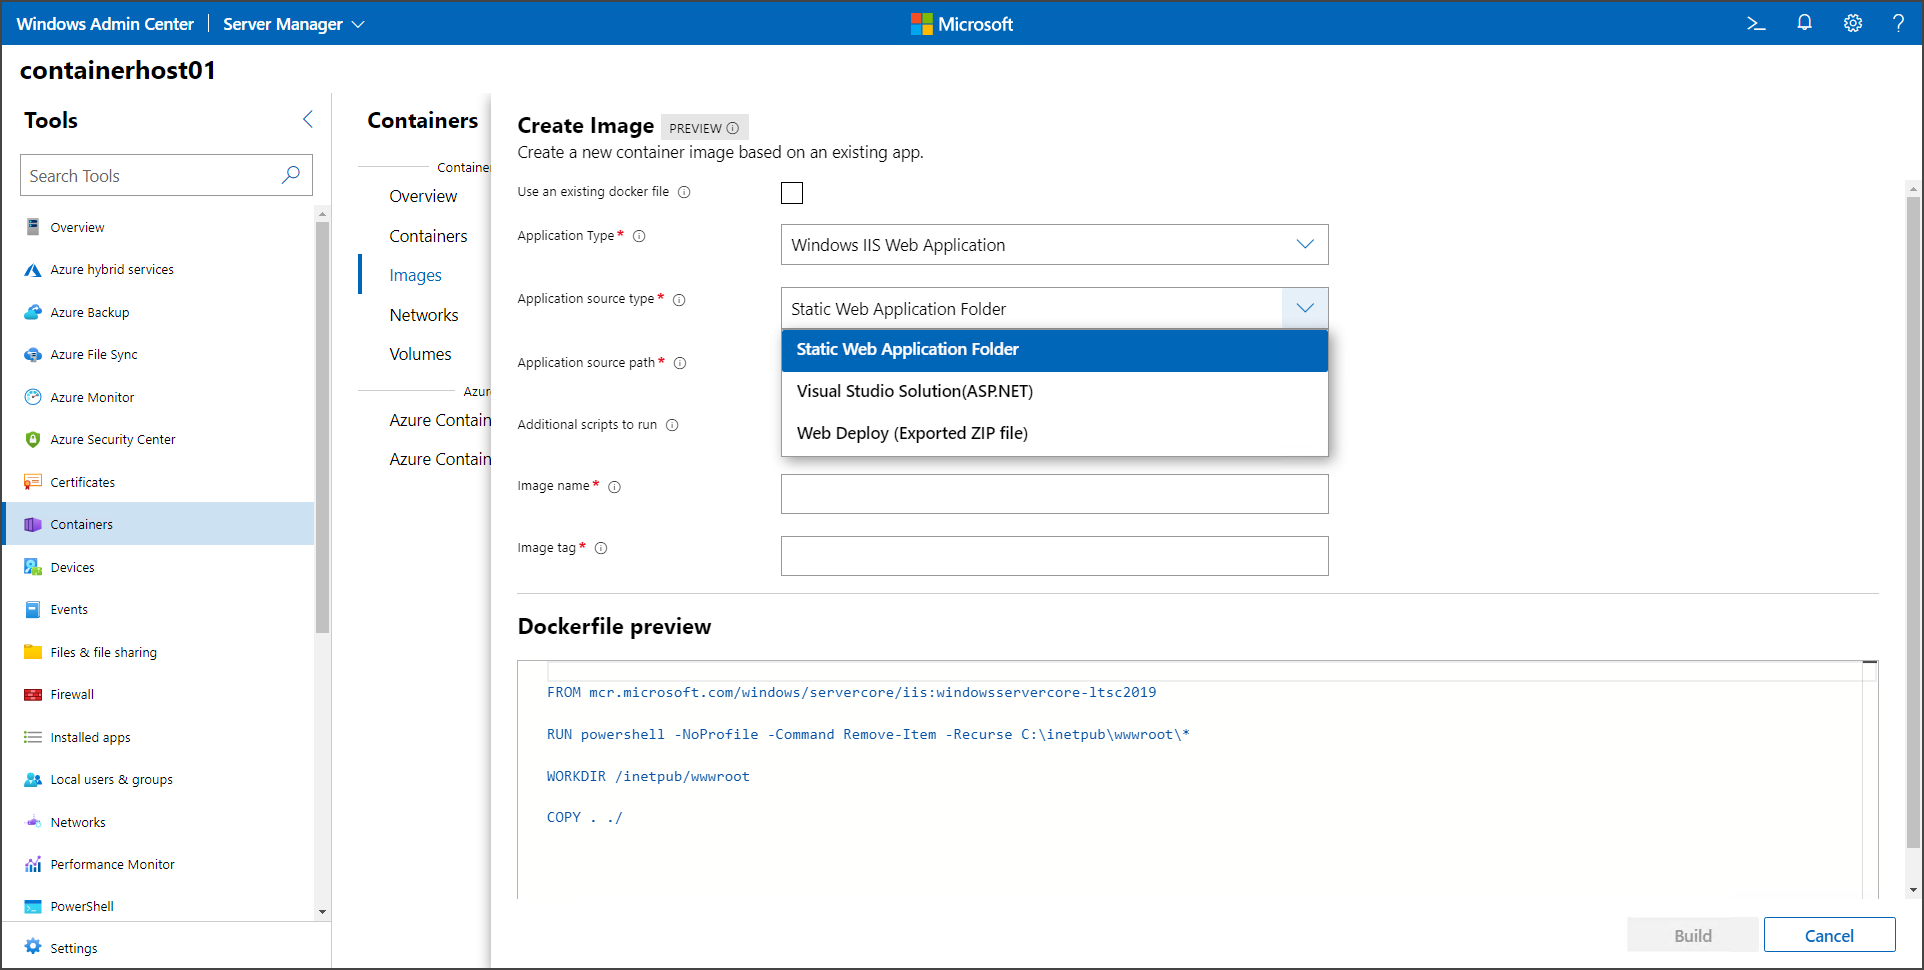Viewport: 1924px width, 970px height.
Task: Click the main form scrollbar thumb
Action: pyautogui.click(x=1913, y=522)
